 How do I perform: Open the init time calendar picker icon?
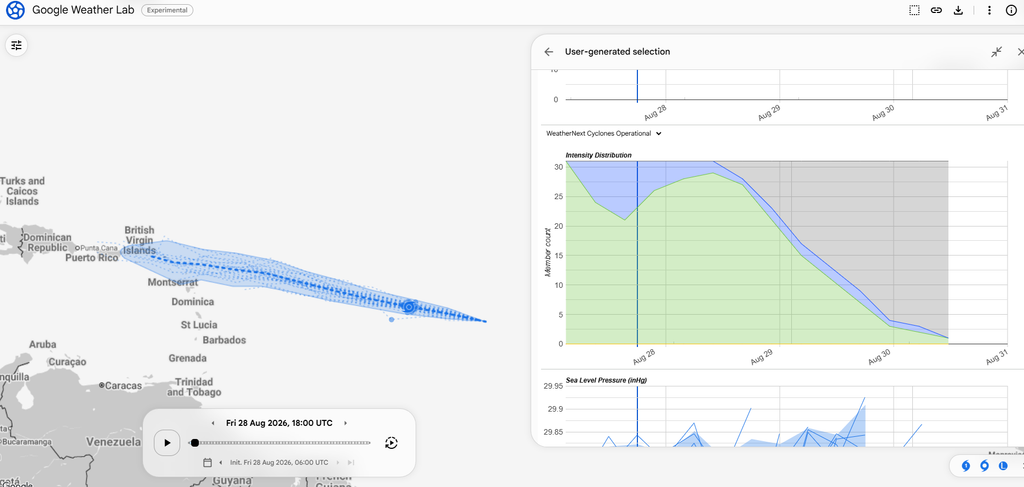tap(207, 462)
